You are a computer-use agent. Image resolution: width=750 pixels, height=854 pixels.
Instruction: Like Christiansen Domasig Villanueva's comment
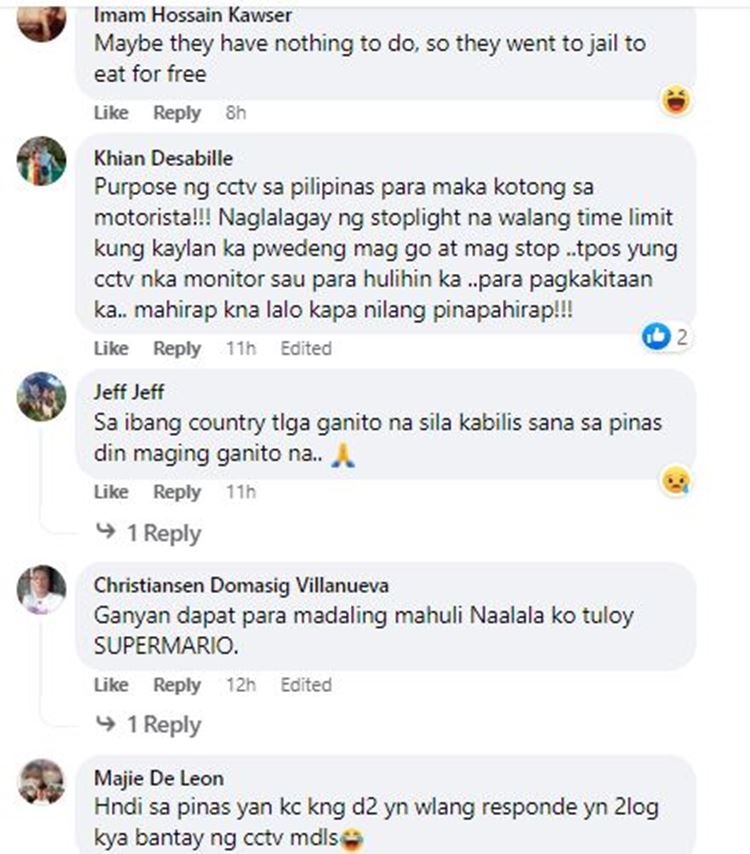click(111, 685)
